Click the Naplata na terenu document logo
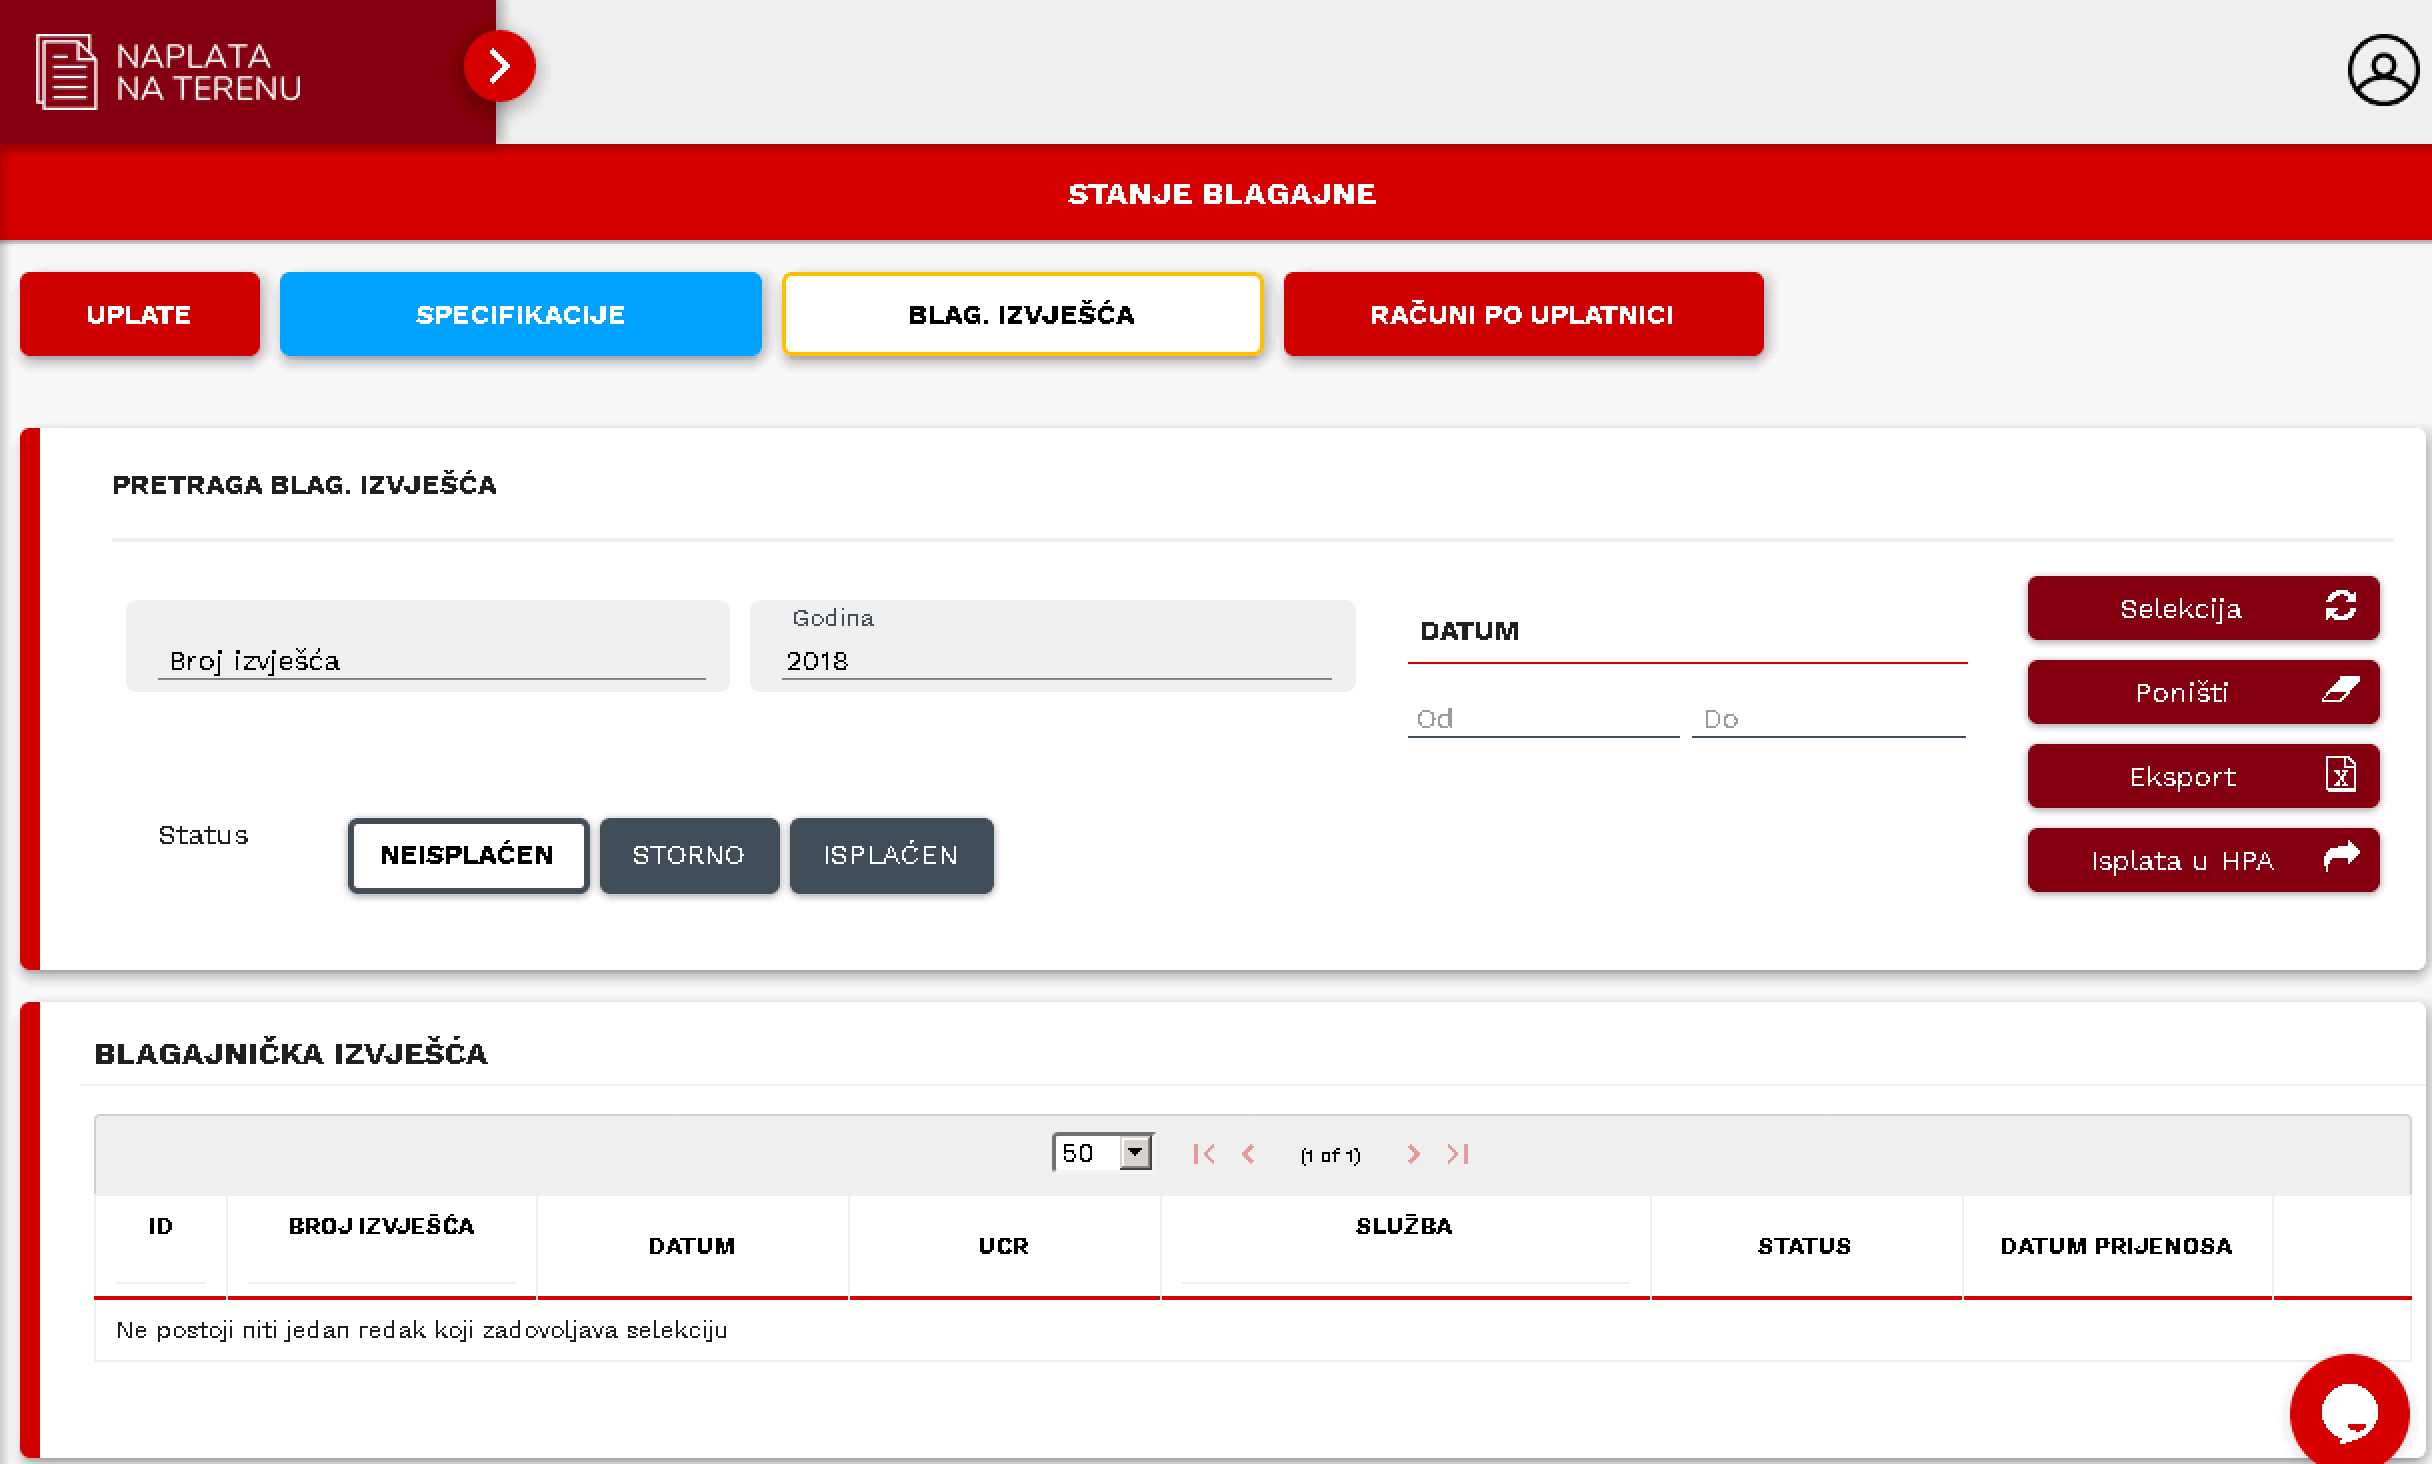The width and height of the screenshot is (2432, 1464). click(66, 72)
